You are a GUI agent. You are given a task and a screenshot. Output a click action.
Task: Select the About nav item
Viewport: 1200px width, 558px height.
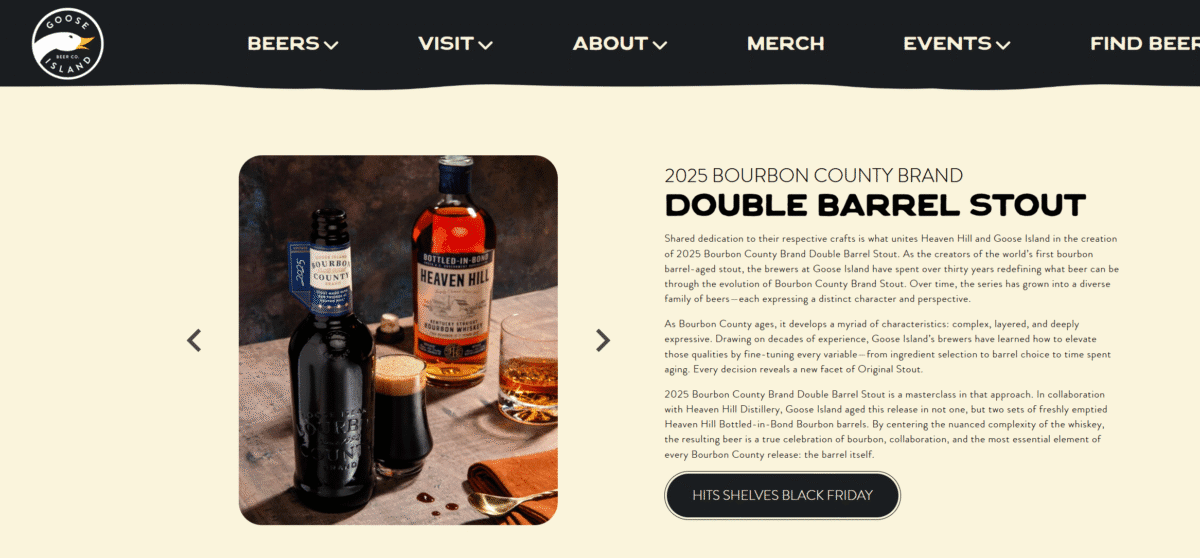coord(610,44)
